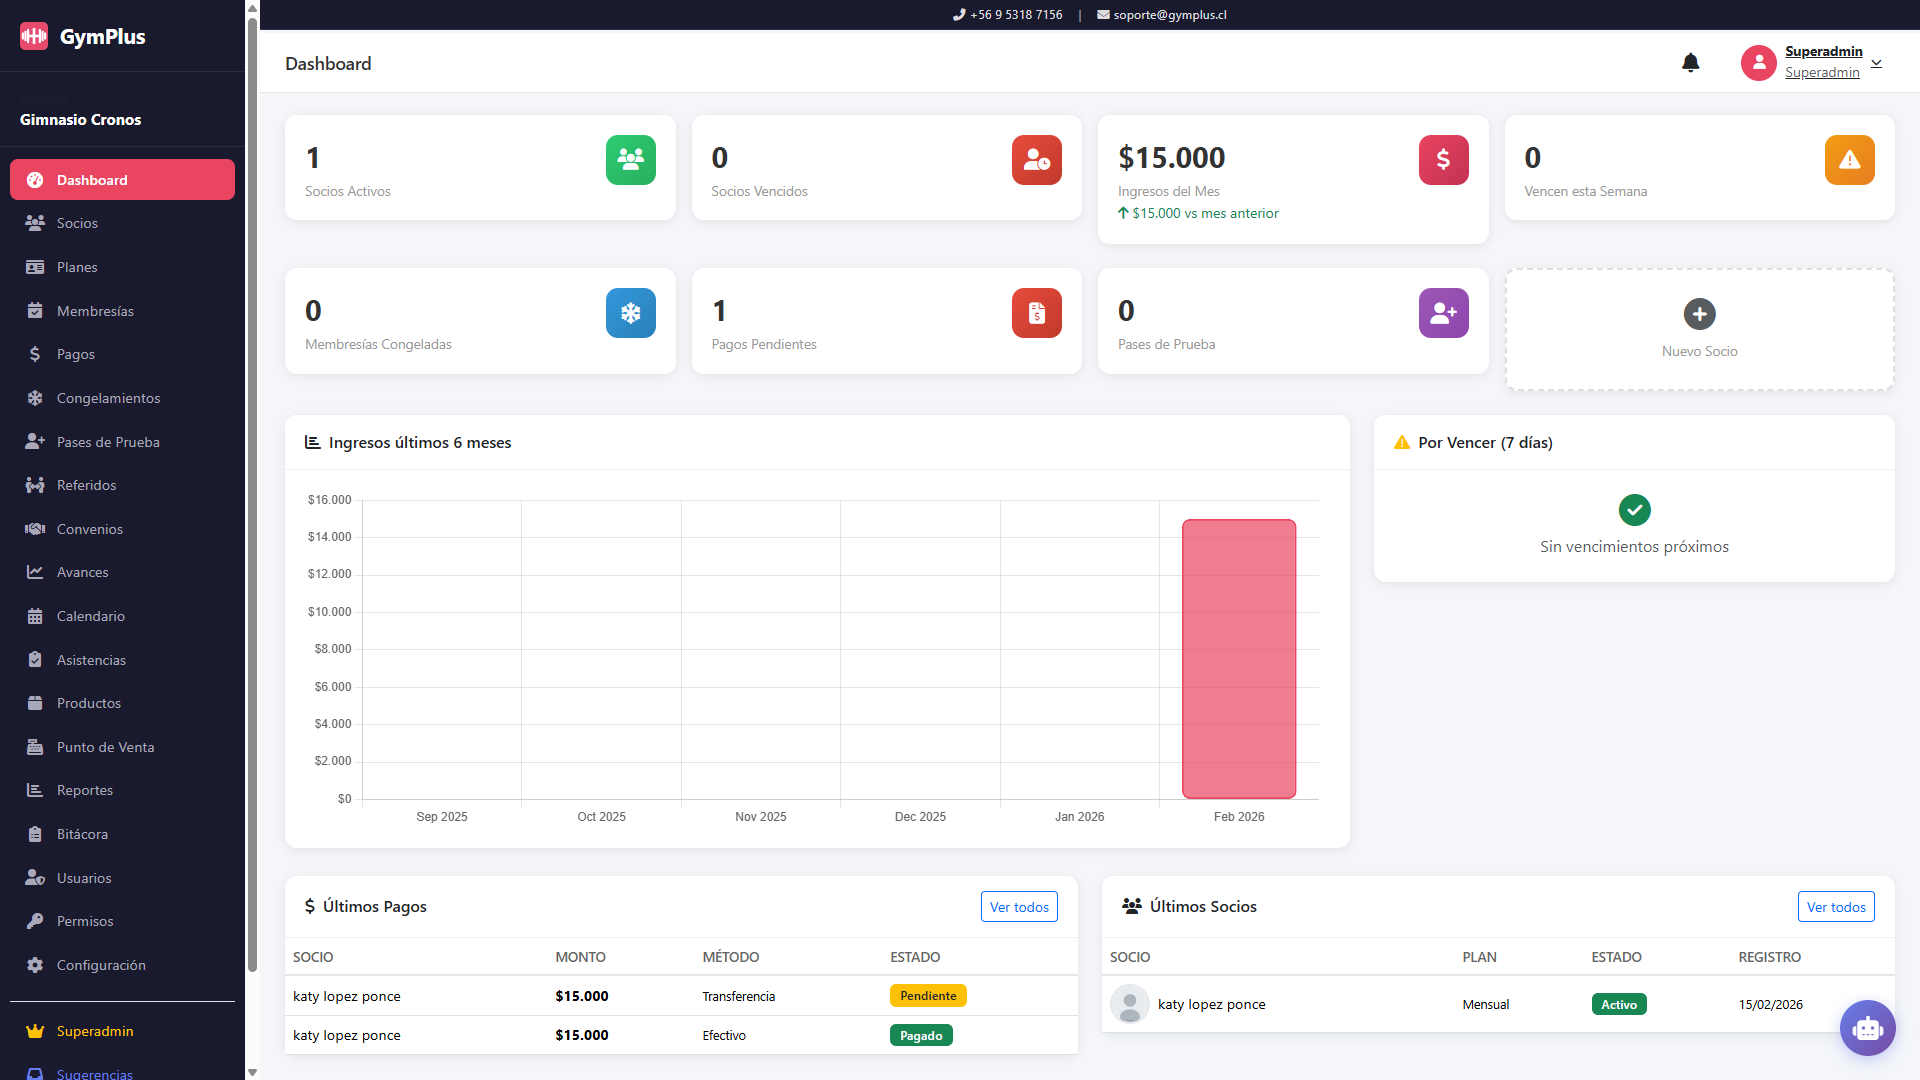Open the notifications bell
This screenshot has width=1920, height=1080.
tap(1691, 62)
